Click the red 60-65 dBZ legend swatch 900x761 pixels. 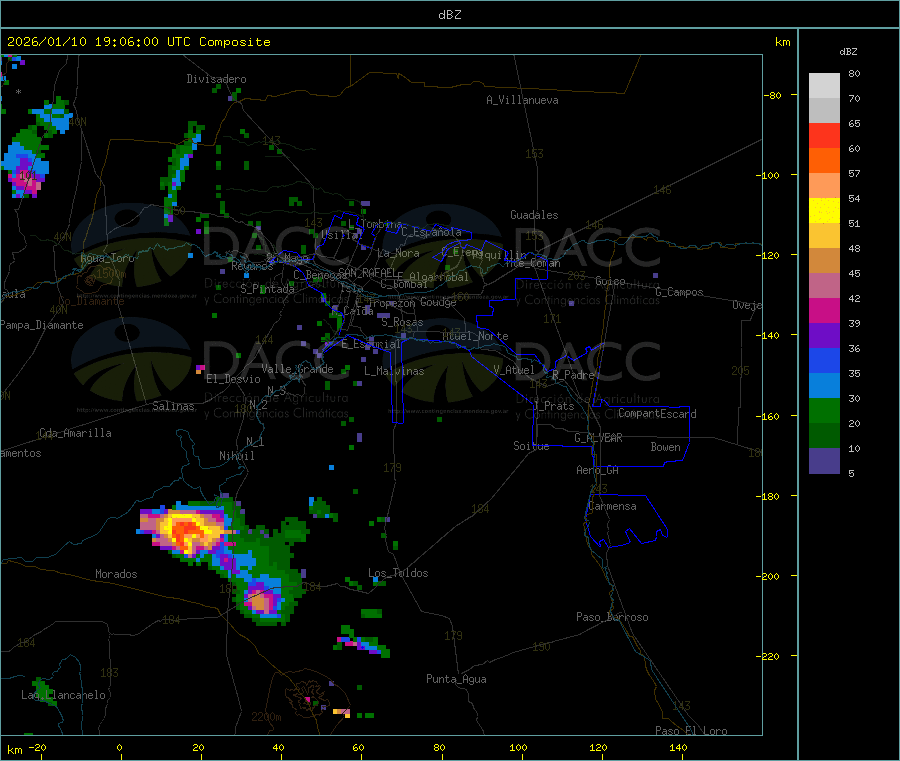[824, 135]
